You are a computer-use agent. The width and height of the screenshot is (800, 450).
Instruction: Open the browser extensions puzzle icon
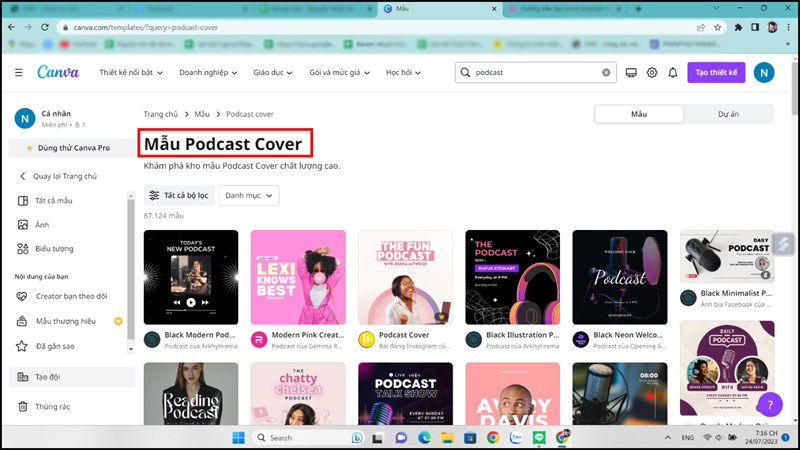(x=738, y=28)
